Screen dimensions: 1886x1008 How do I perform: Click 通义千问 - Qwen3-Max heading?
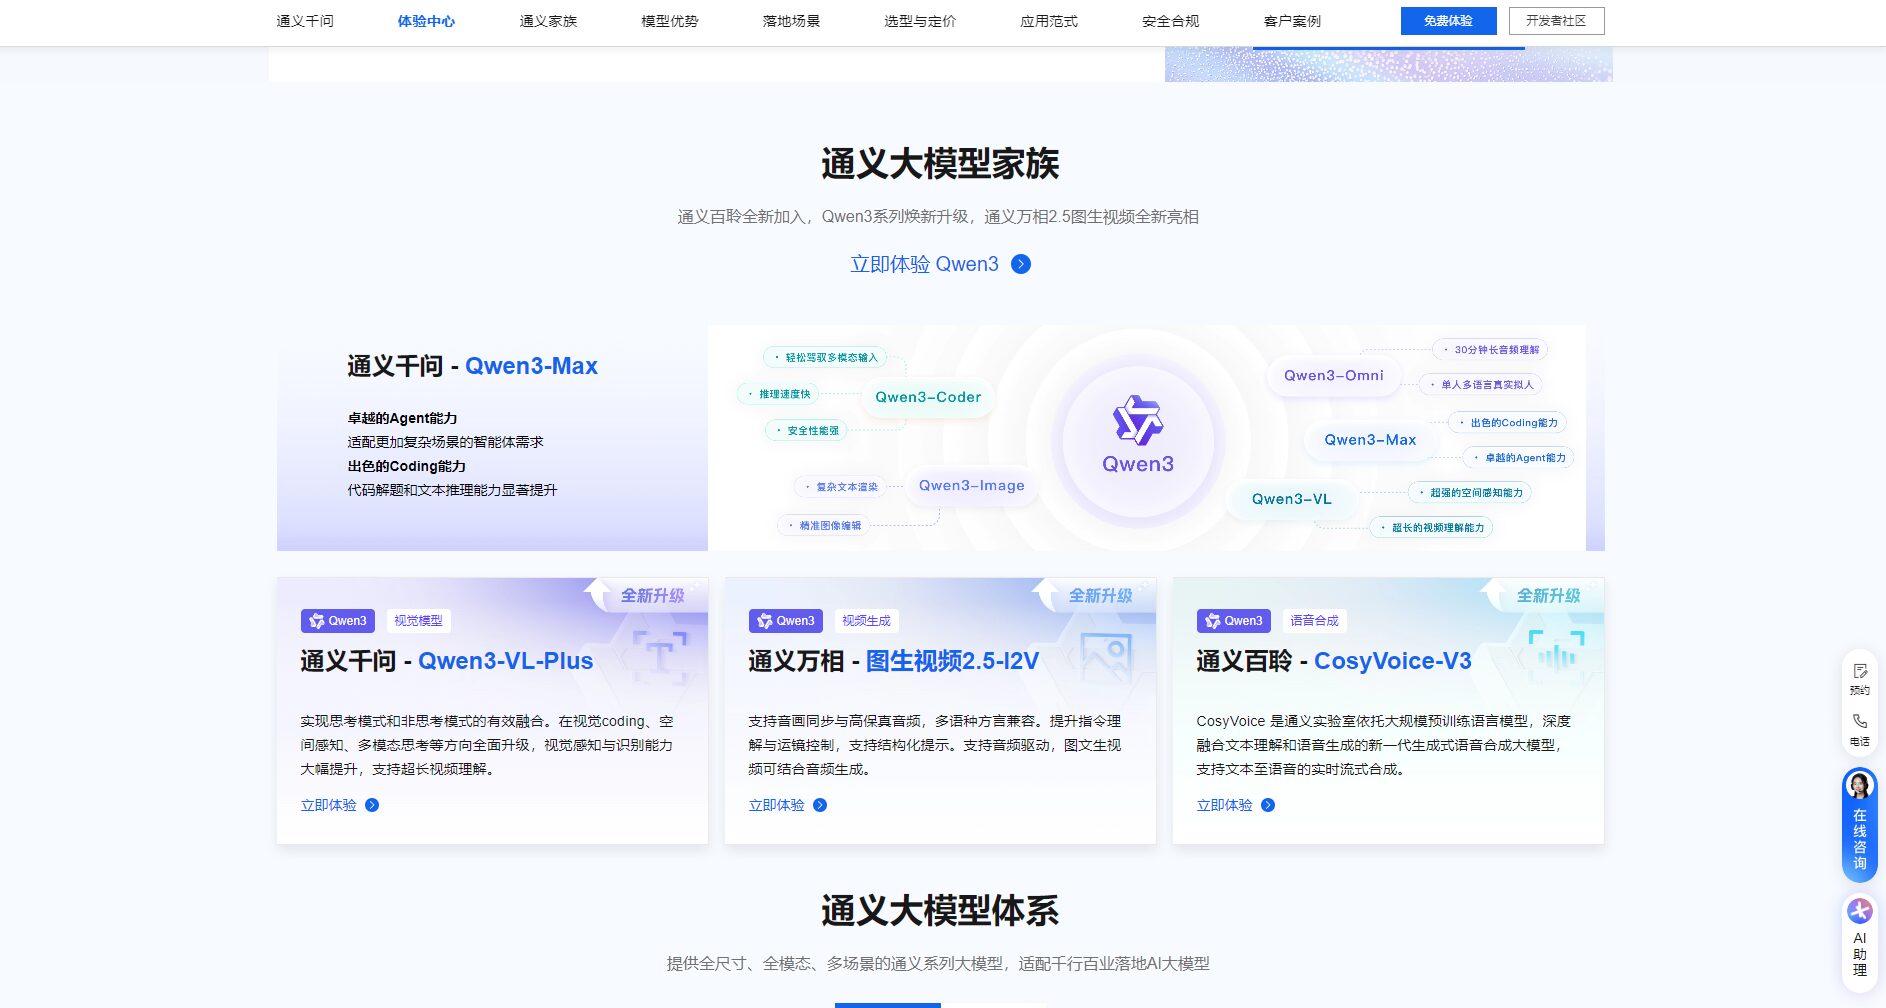pos(472,366)
